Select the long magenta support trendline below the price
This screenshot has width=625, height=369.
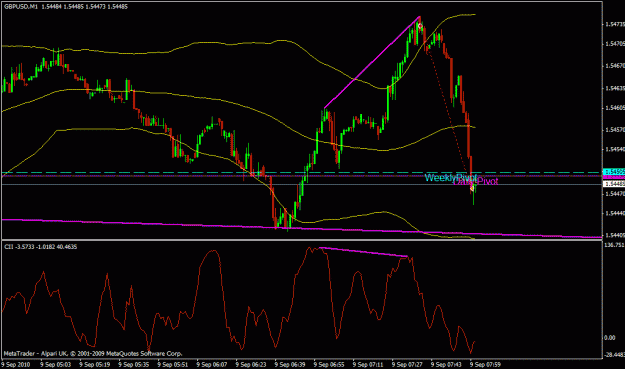click(x=302, y=228)
